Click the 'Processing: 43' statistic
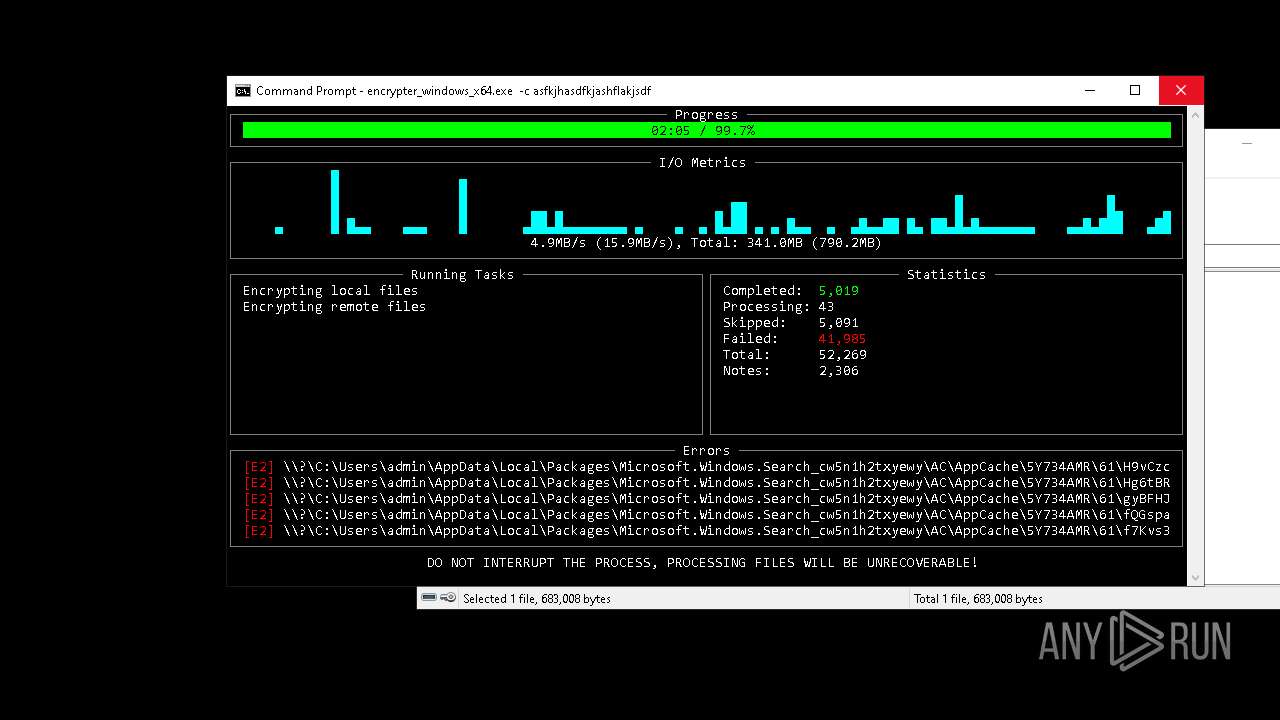The width and height of the screenshot is (1280, 720). pos(779,307)
